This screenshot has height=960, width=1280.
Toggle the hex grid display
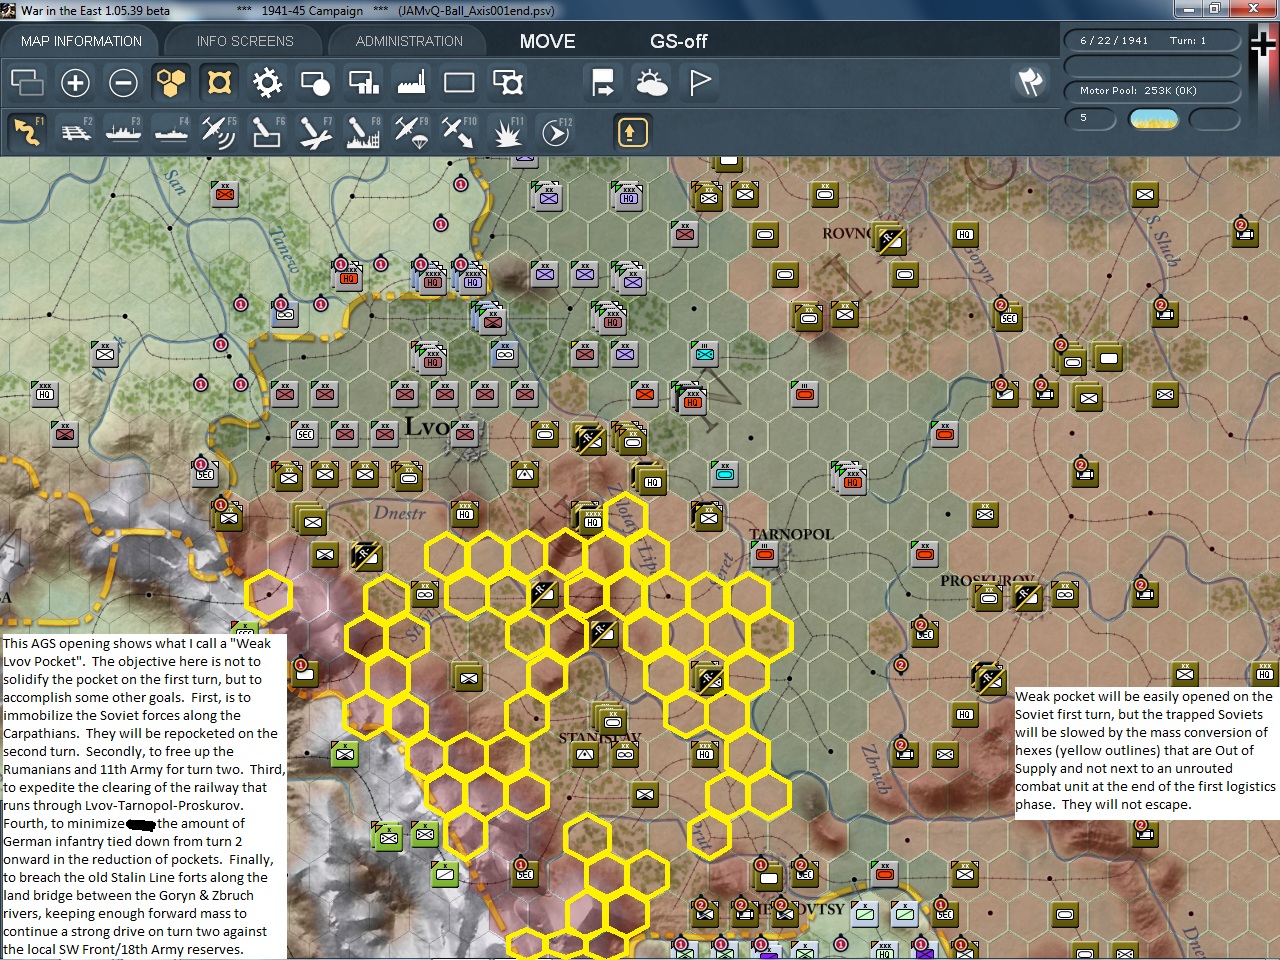pos(171,82)
